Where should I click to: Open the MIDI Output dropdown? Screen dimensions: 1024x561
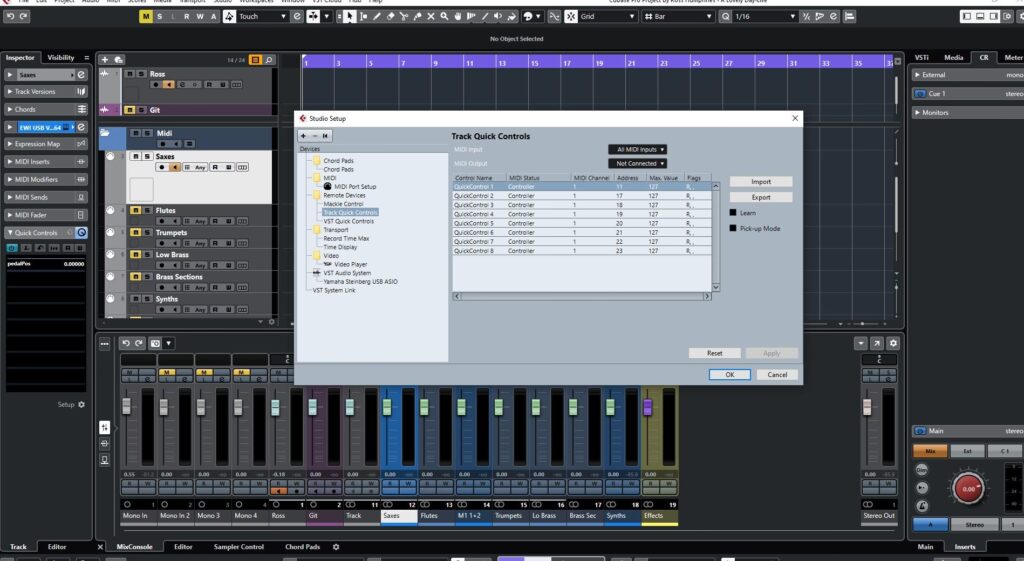[x=637, y=163]
